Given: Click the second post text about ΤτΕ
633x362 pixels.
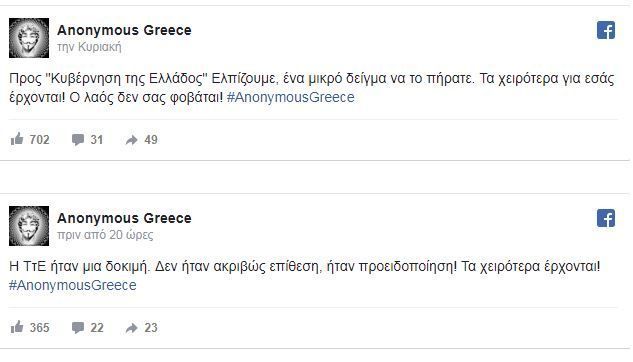Looking at the screenshot, I should tap(305, 276).
